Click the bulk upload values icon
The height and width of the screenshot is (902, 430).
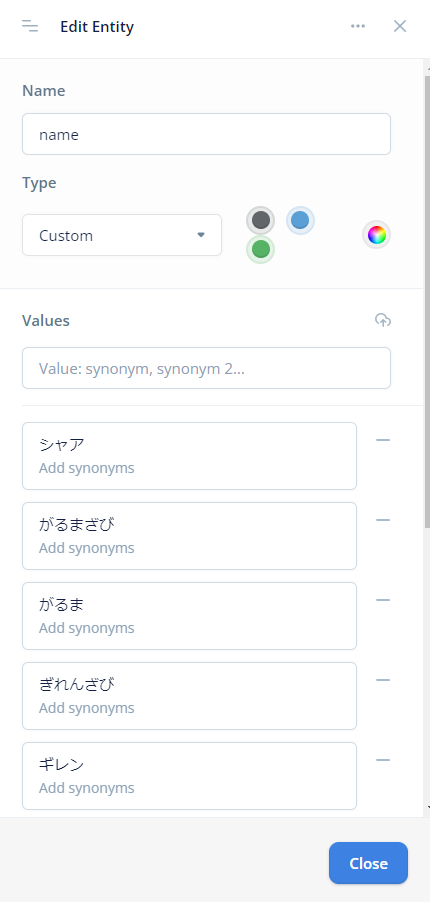point(383,320)
